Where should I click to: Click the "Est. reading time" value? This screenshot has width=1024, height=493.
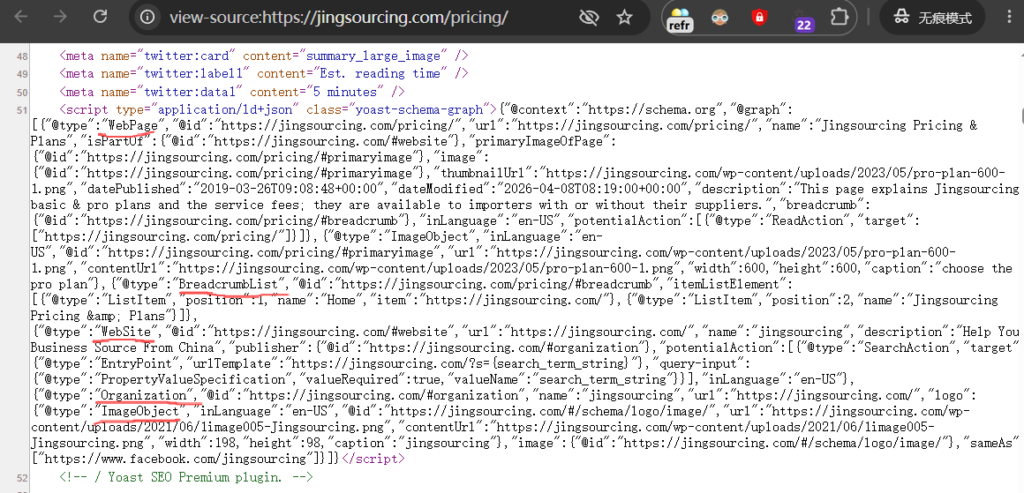pos(382,74)
